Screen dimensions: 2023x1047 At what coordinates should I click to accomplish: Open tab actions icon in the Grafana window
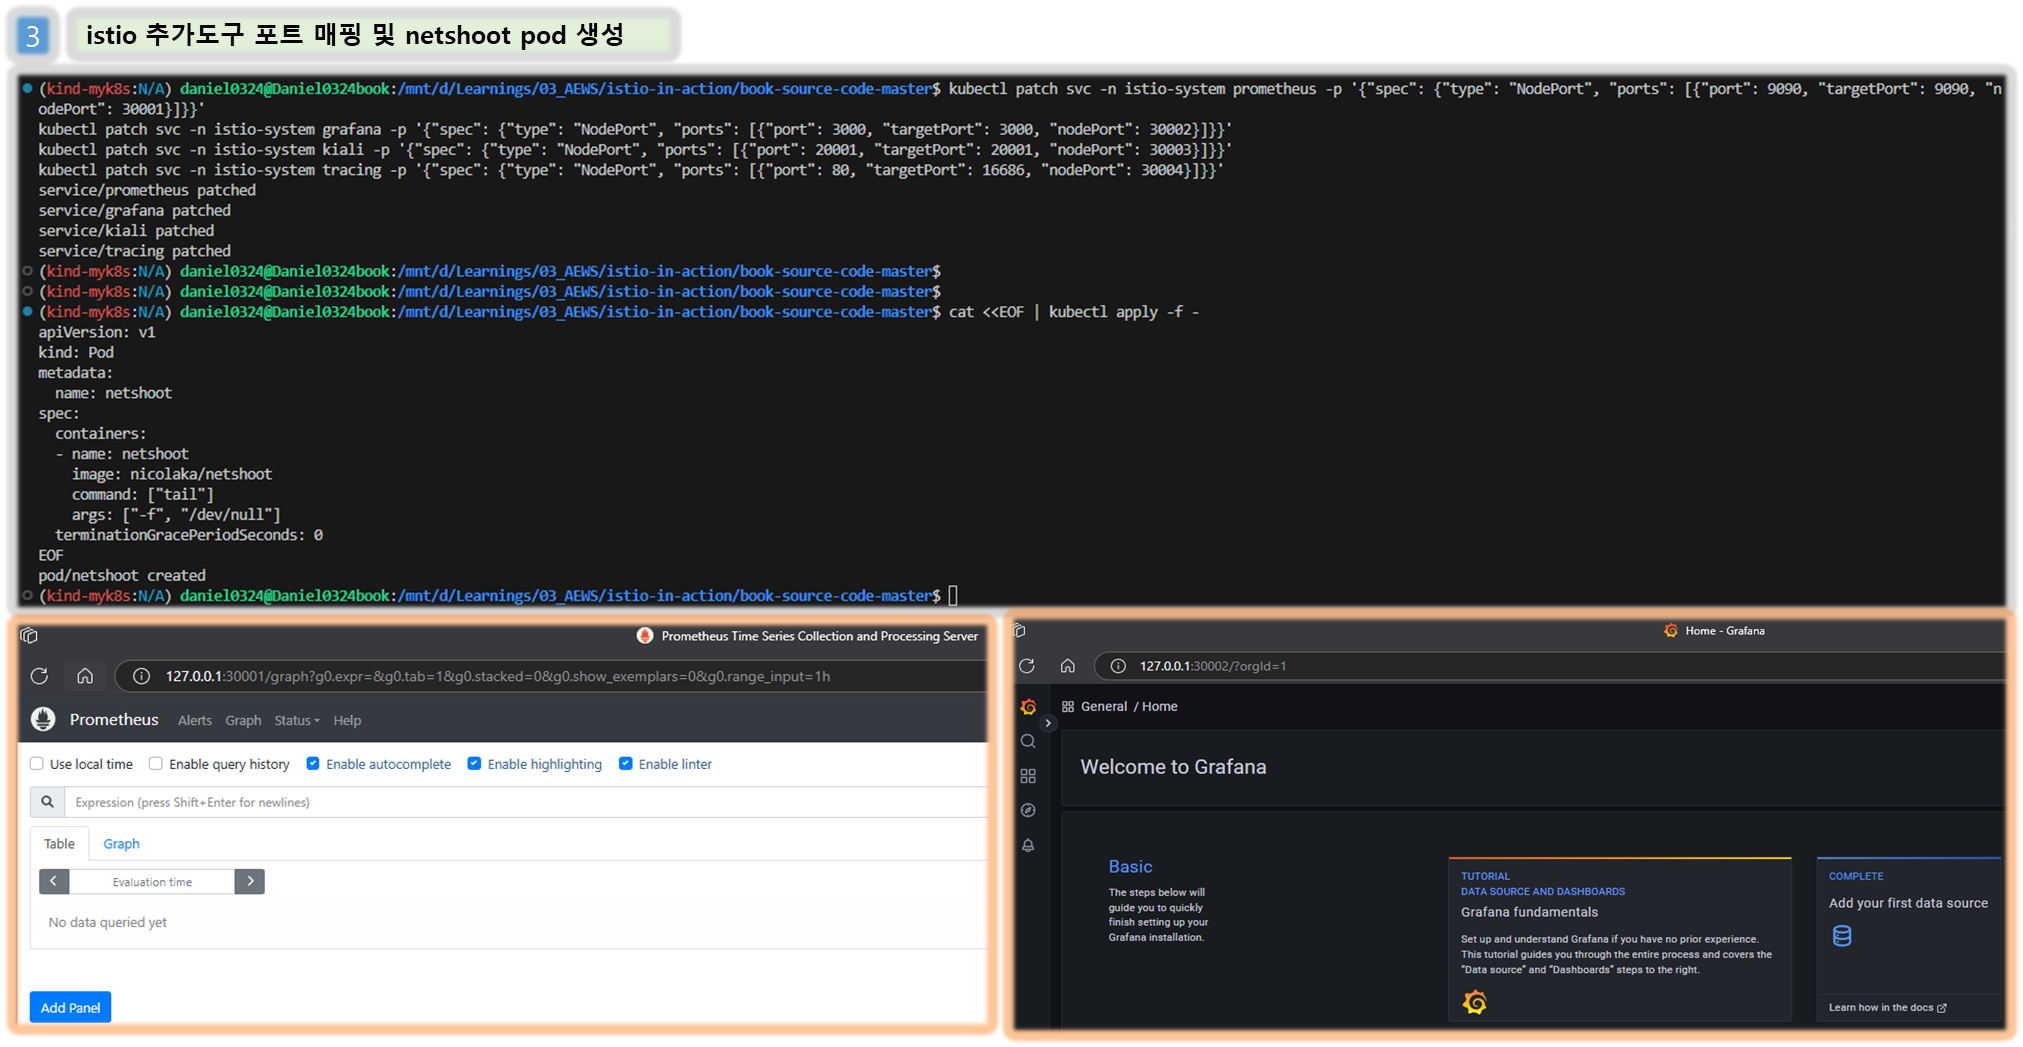point(1019,630)
